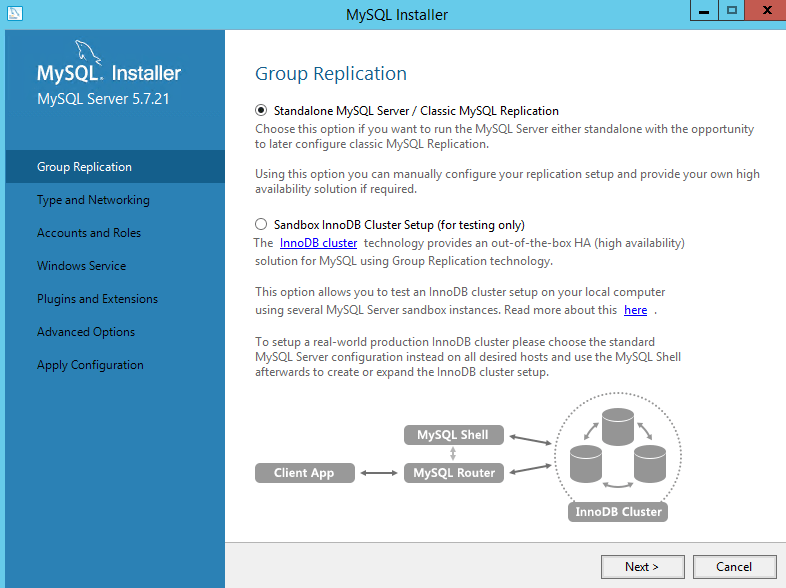Viewport: 786px width, 588px height.
Task: Click the Cancel button
Action: [x=734, y=566]
